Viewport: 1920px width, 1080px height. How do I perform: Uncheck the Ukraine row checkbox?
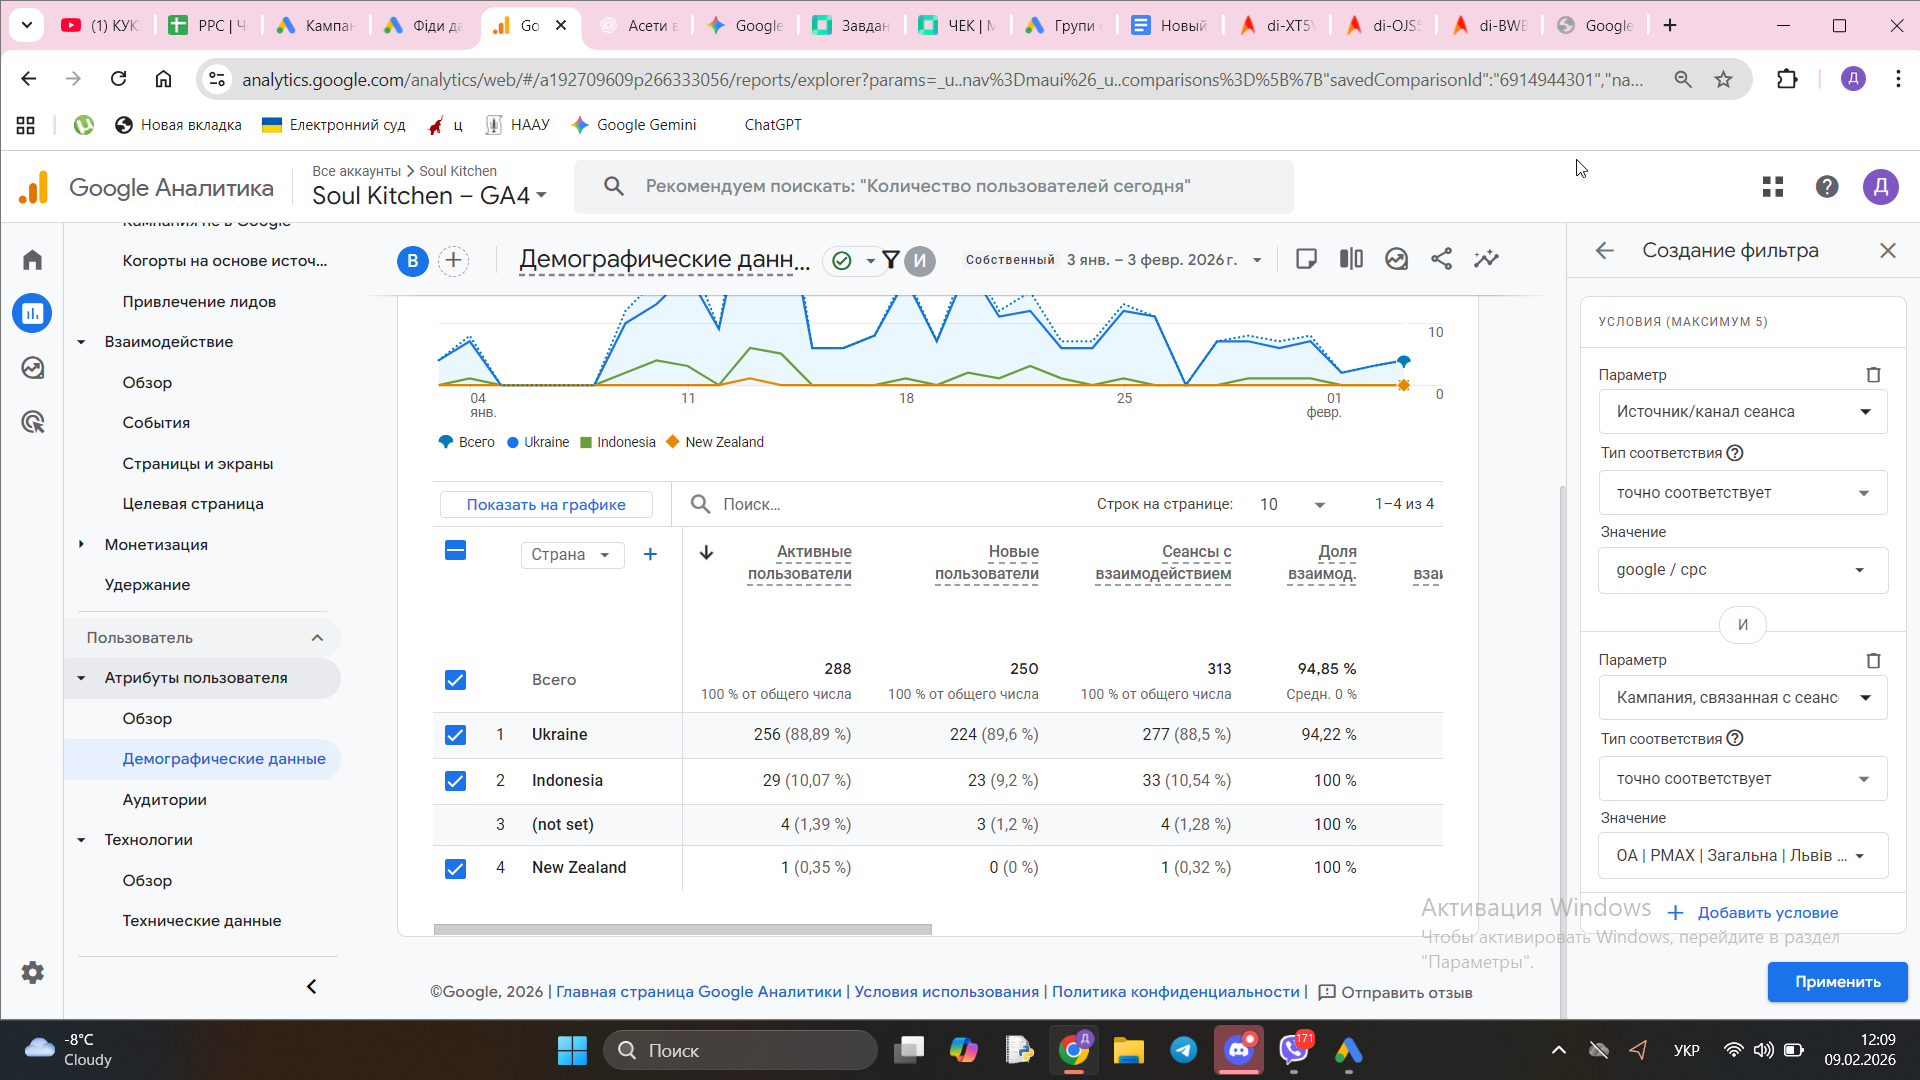coord(455,735)
